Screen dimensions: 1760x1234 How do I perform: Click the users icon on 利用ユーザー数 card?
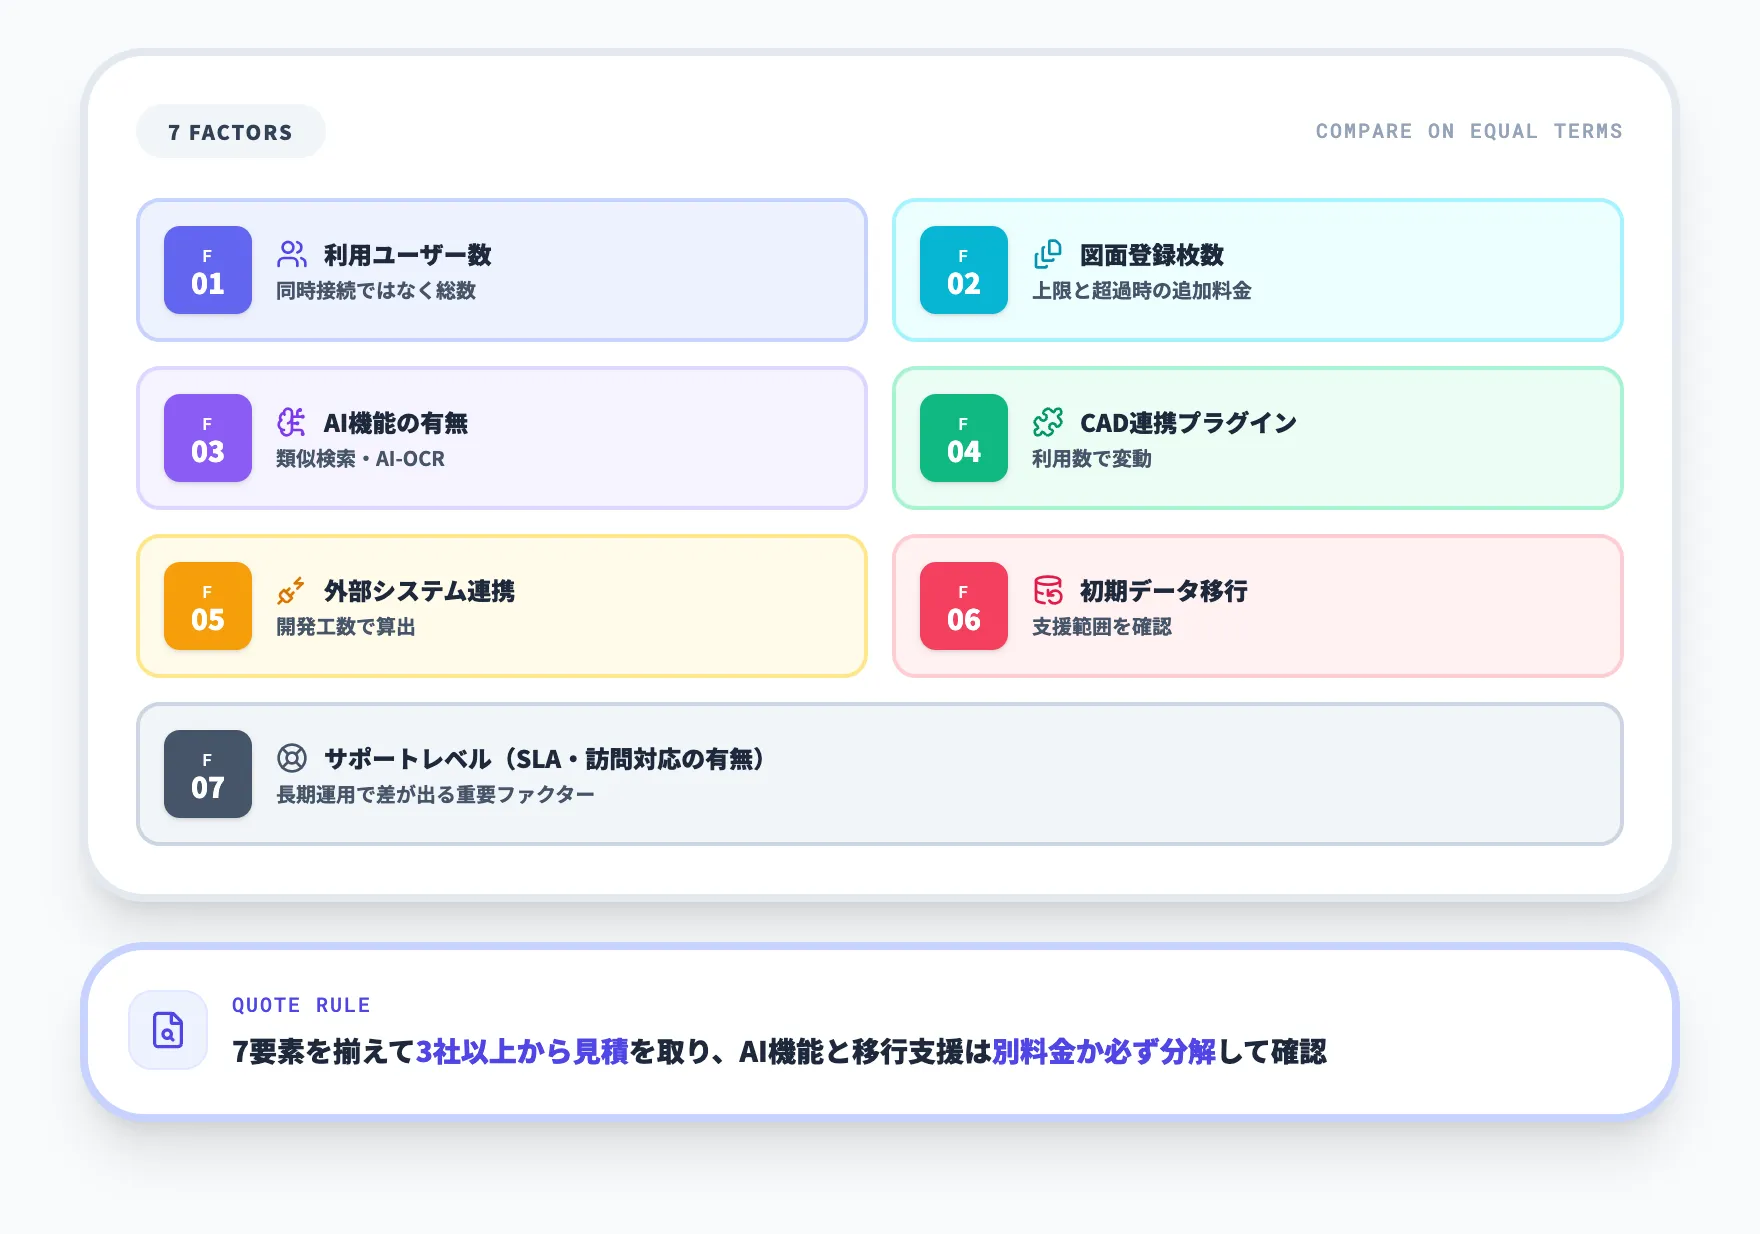(x=292, y=254)
